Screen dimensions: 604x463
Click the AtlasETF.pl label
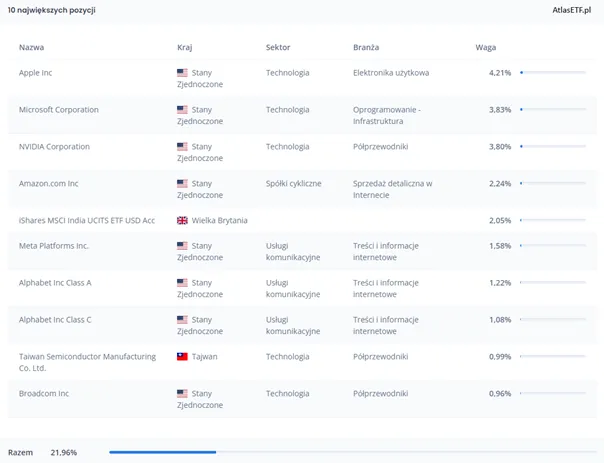pos(572,10)
